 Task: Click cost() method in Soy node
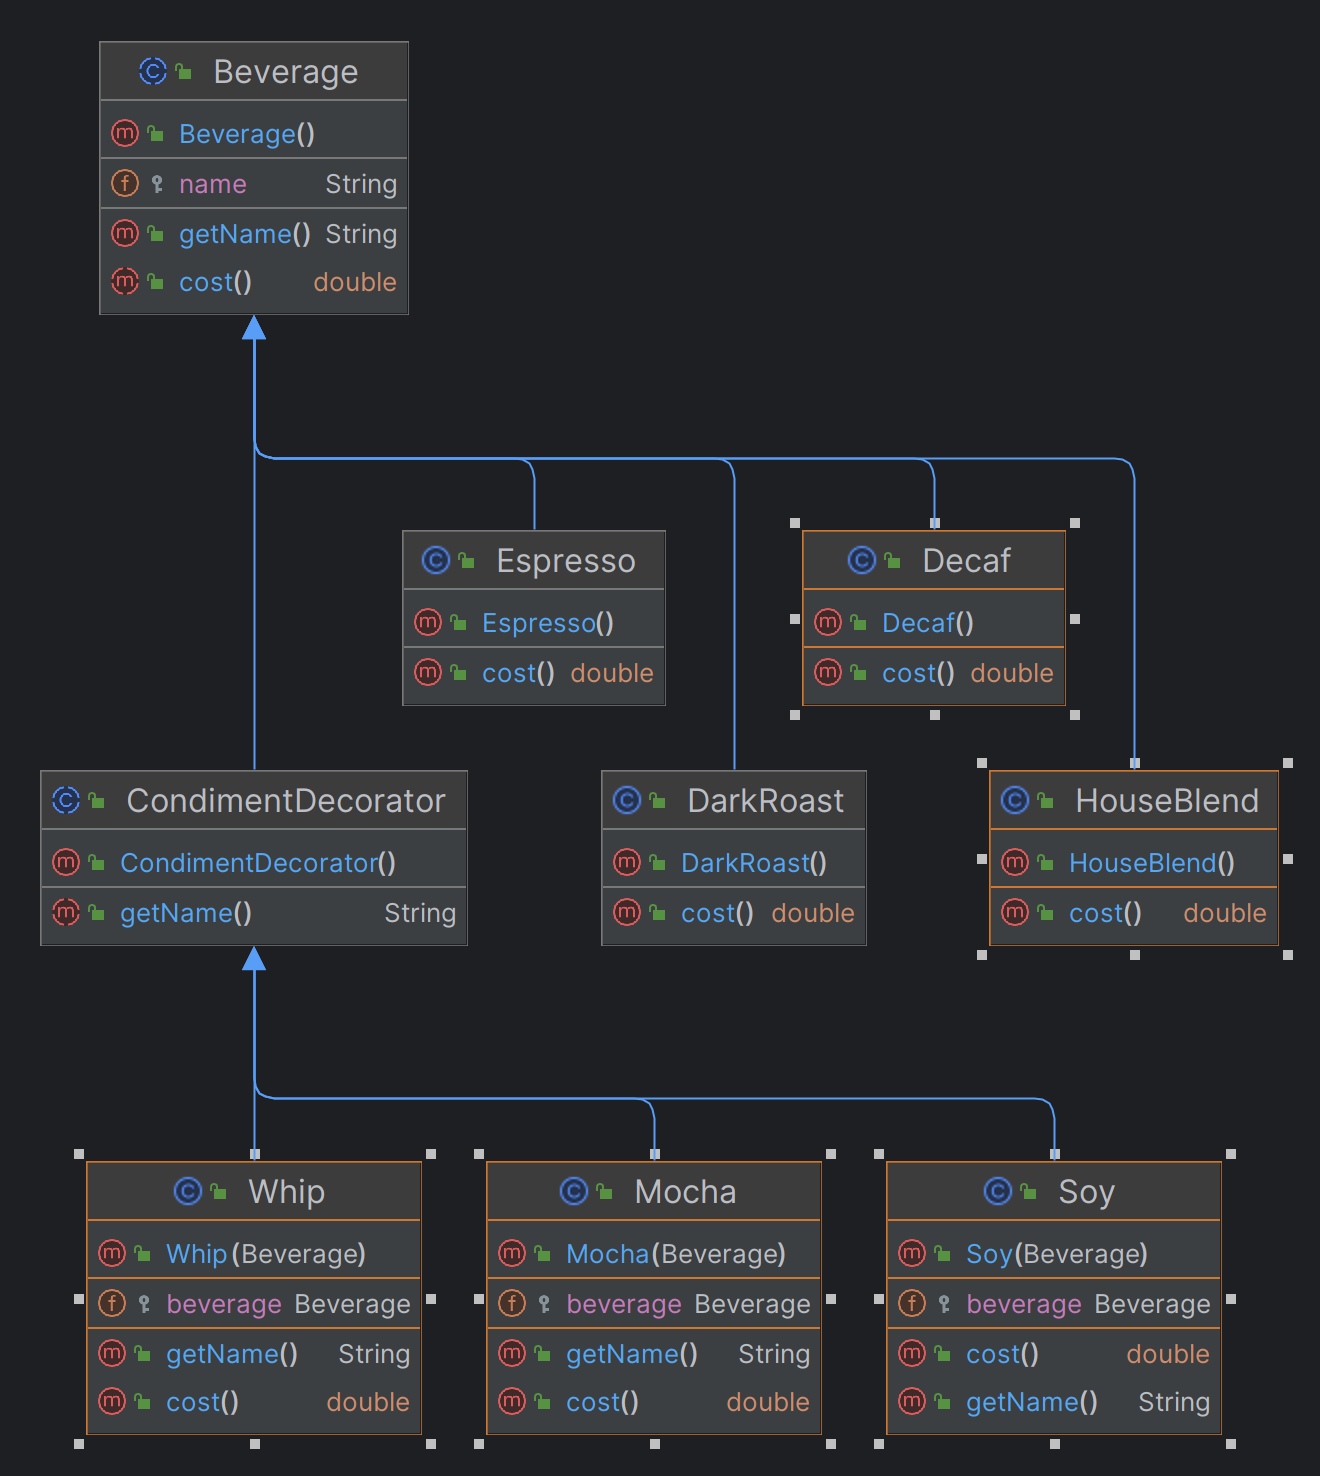pyautogui.click(x=1002, y=1354)
